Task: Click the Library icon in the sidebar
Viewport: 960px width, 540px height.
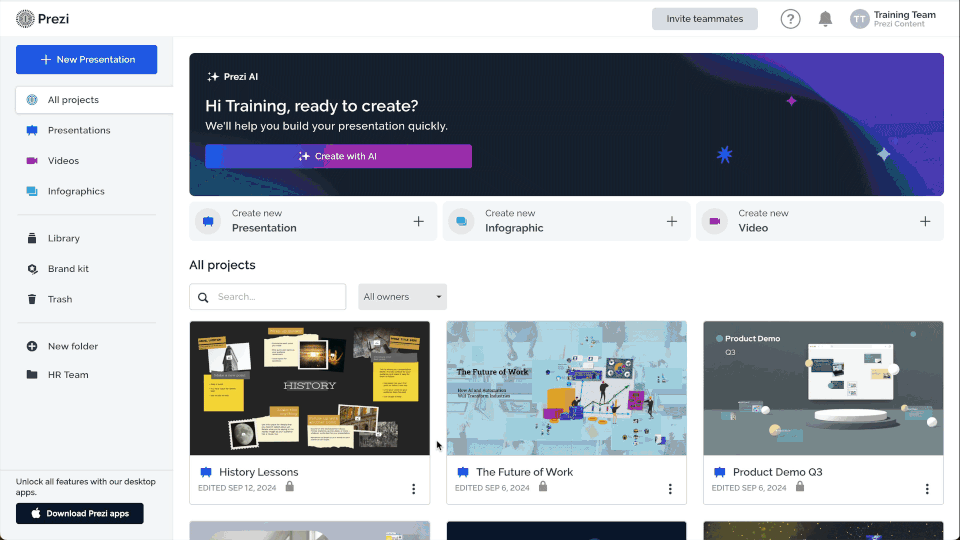Action: click(32, 238)
